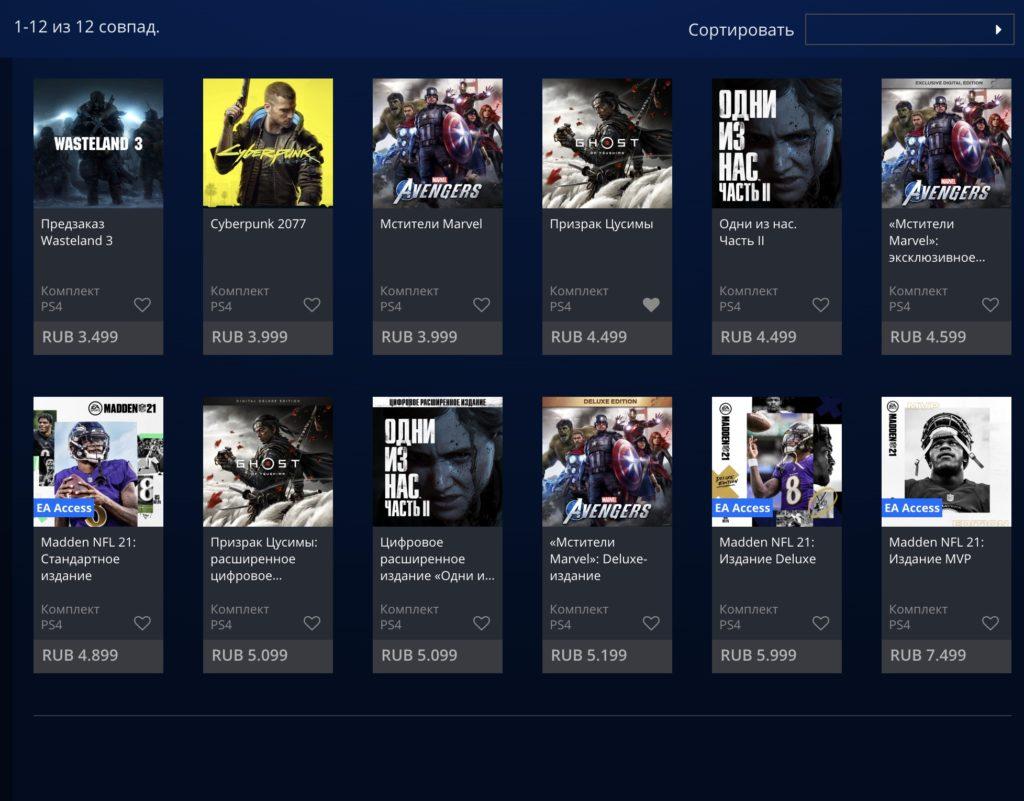Open the Призрак Цусимы title link
Image resolution: width=1024 pixels, height=801 pixels.
pos(601,224)
